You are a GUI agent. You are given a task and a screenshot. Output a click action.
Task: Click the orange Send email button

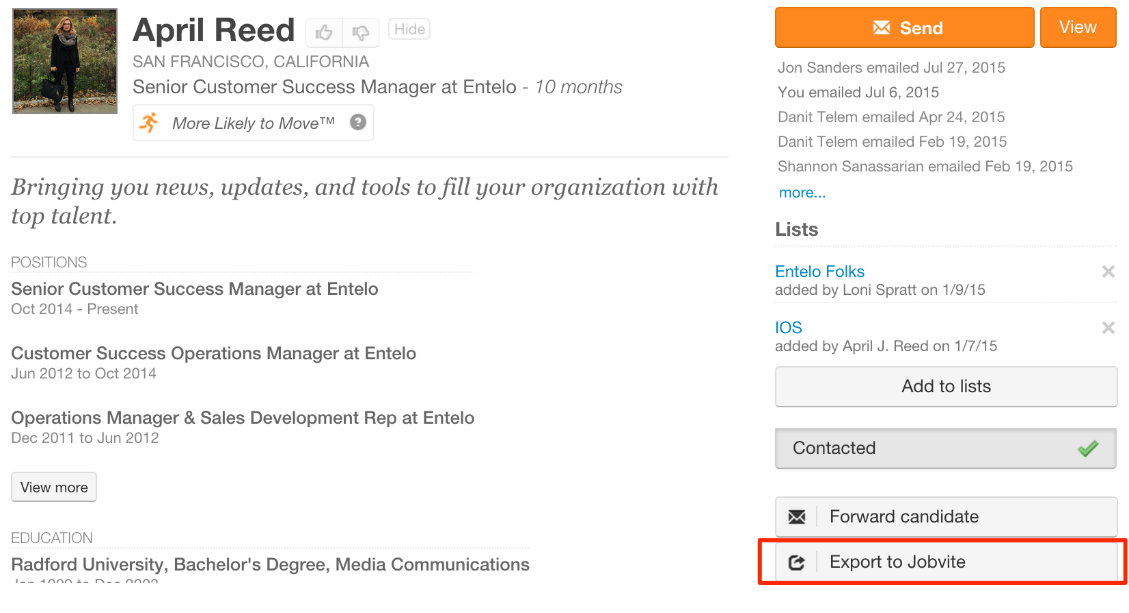(904, 28)
